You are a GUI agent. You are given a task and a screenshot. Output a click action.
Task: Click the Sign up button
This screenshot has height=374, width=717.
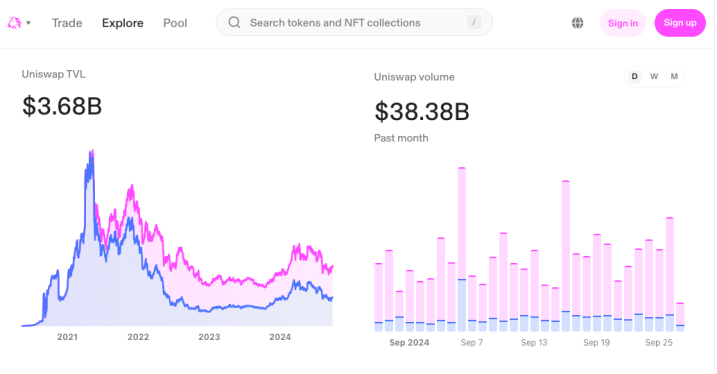pos(680,23)
